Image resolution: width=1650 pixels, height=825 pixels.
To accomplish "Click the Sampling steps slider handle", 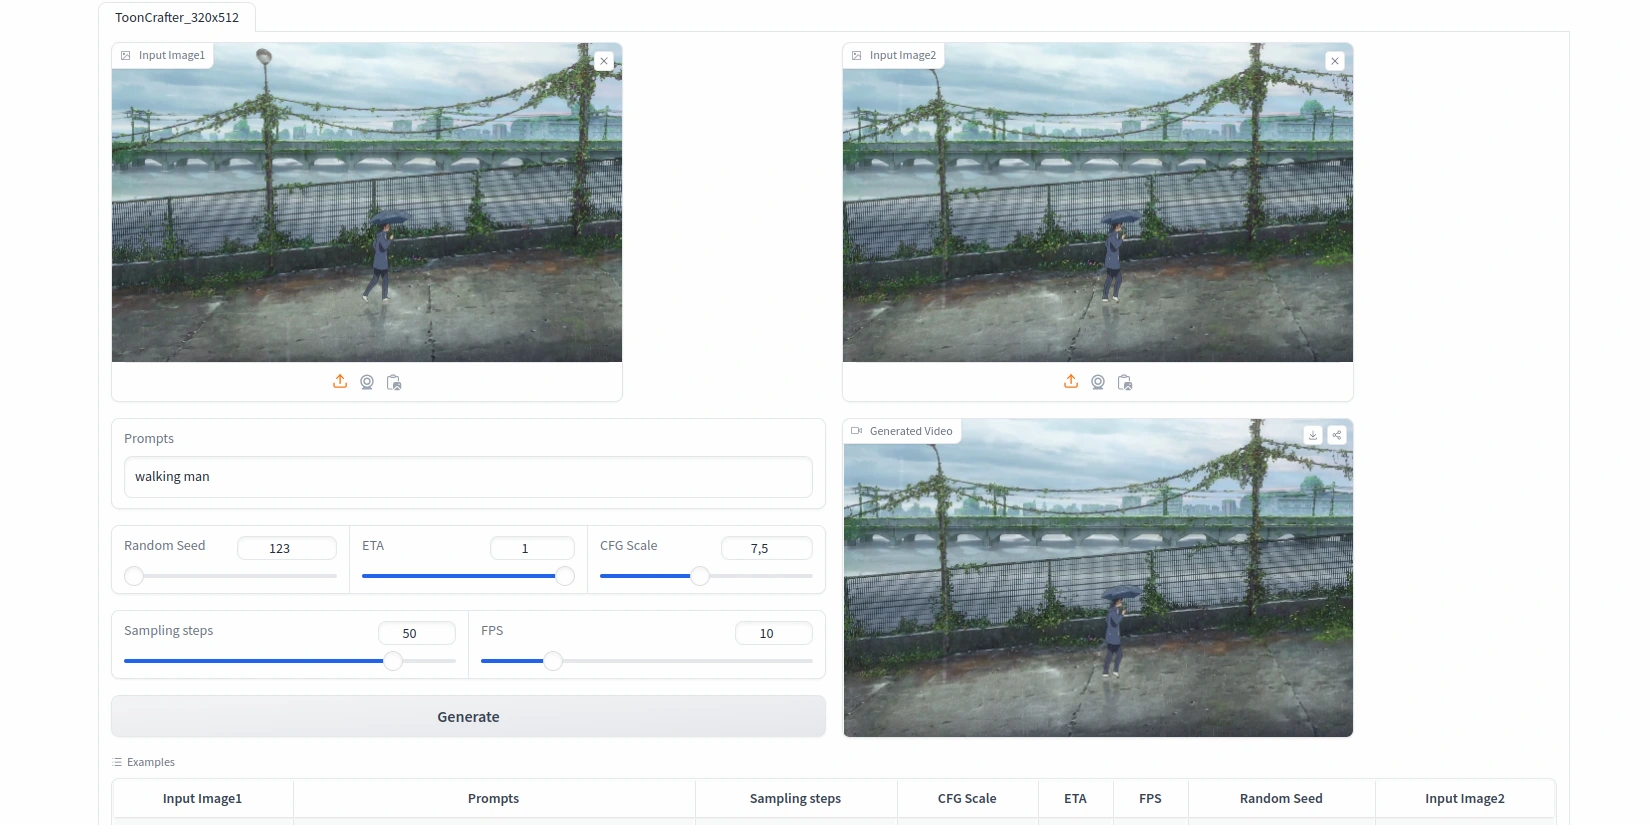I will click(x=393, y=661).
